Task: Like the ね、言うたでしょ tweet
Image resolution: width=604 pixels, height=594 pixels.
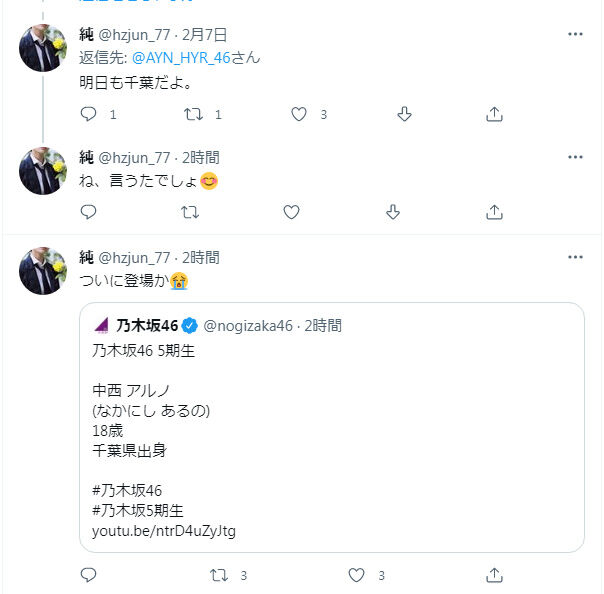Action: coord(291,212)
